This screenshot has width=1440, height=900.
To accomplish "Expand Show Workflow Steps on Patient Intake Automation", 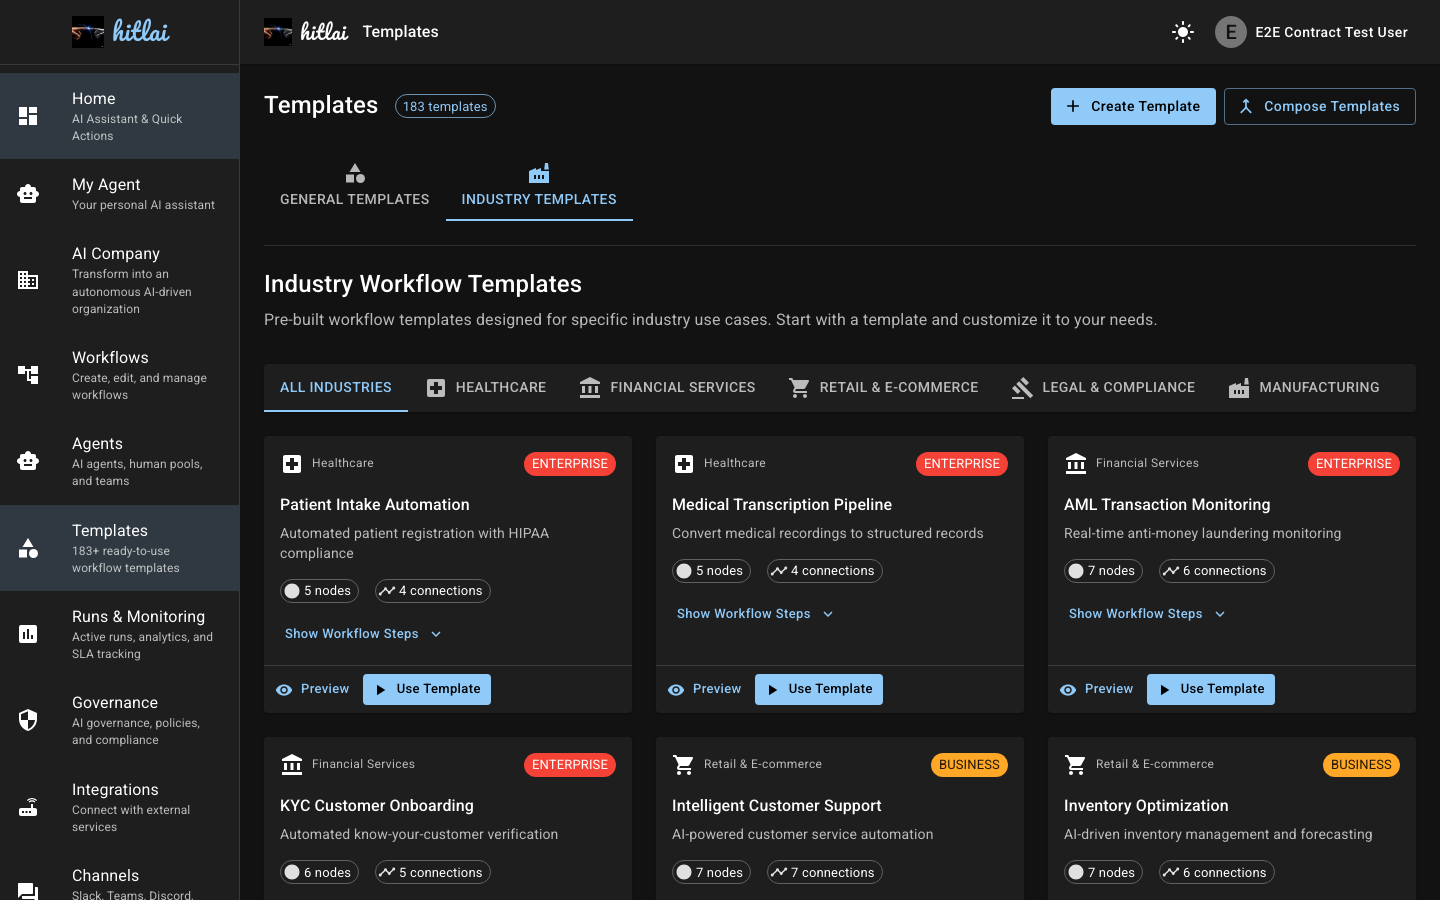I will point(363,633).
